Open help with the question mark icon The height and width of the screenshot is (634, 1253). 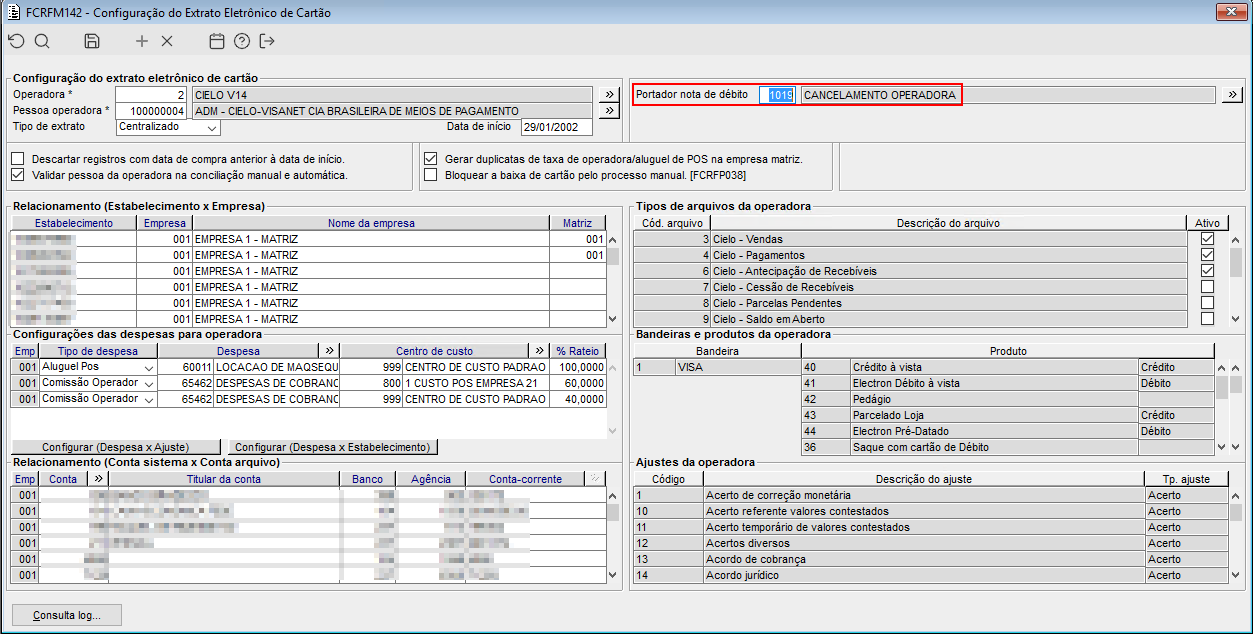point(241,41)
